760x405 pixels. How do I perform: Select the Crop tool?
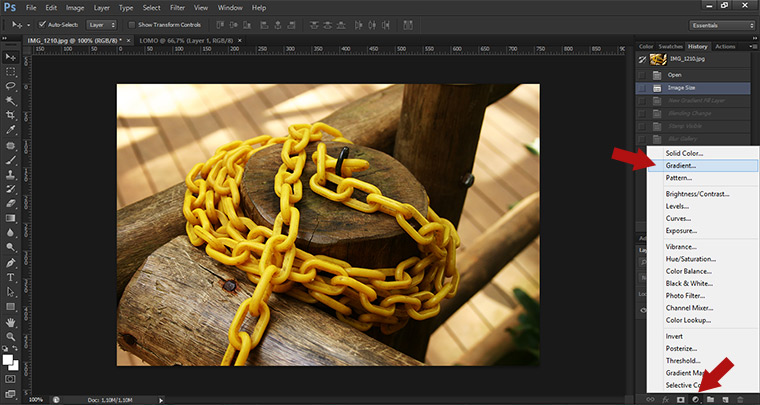[x=10, y=115]
